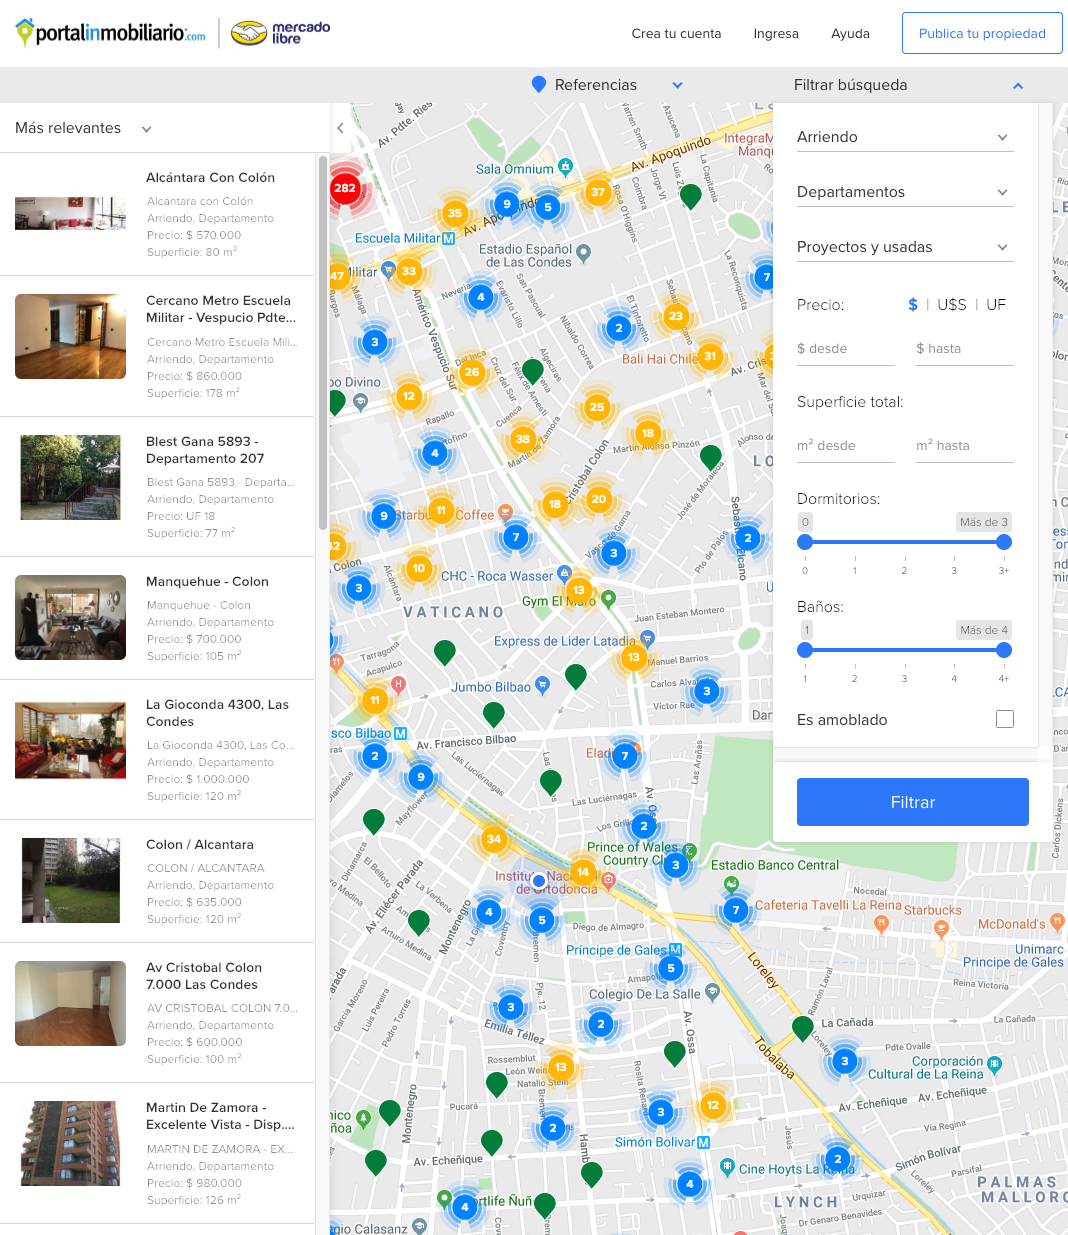
Task: Click the Estadio Español location pin
Action: click(x=584, y=253)
